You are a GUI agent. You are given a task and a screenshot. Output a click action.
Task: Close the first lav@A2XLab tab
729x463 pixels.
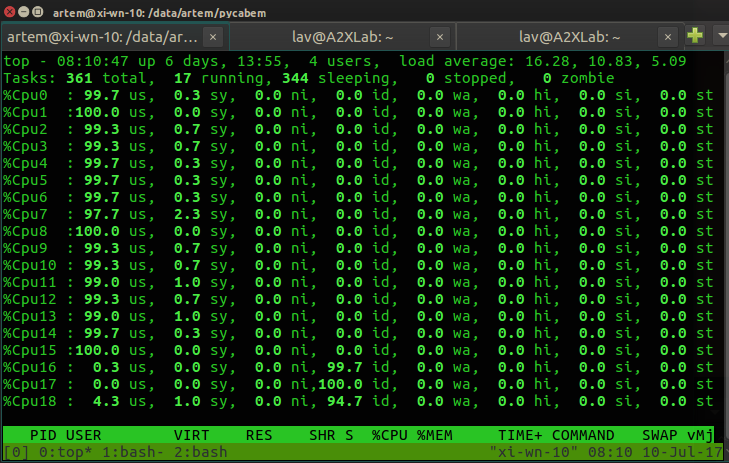click(440, 37)
